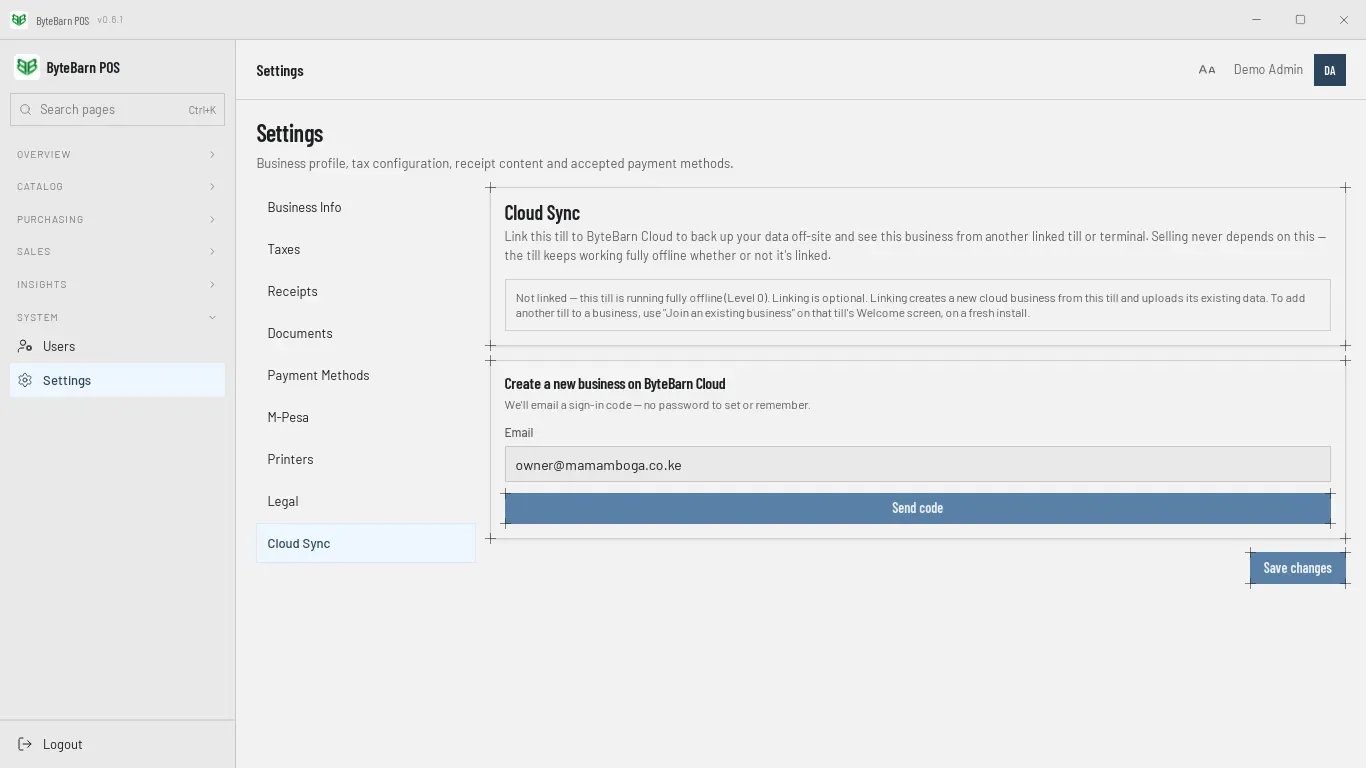The width and height of the screenshot is (1366, 768).
Task: Click the 'Not linked' status notice
Action: coord(917,305)
